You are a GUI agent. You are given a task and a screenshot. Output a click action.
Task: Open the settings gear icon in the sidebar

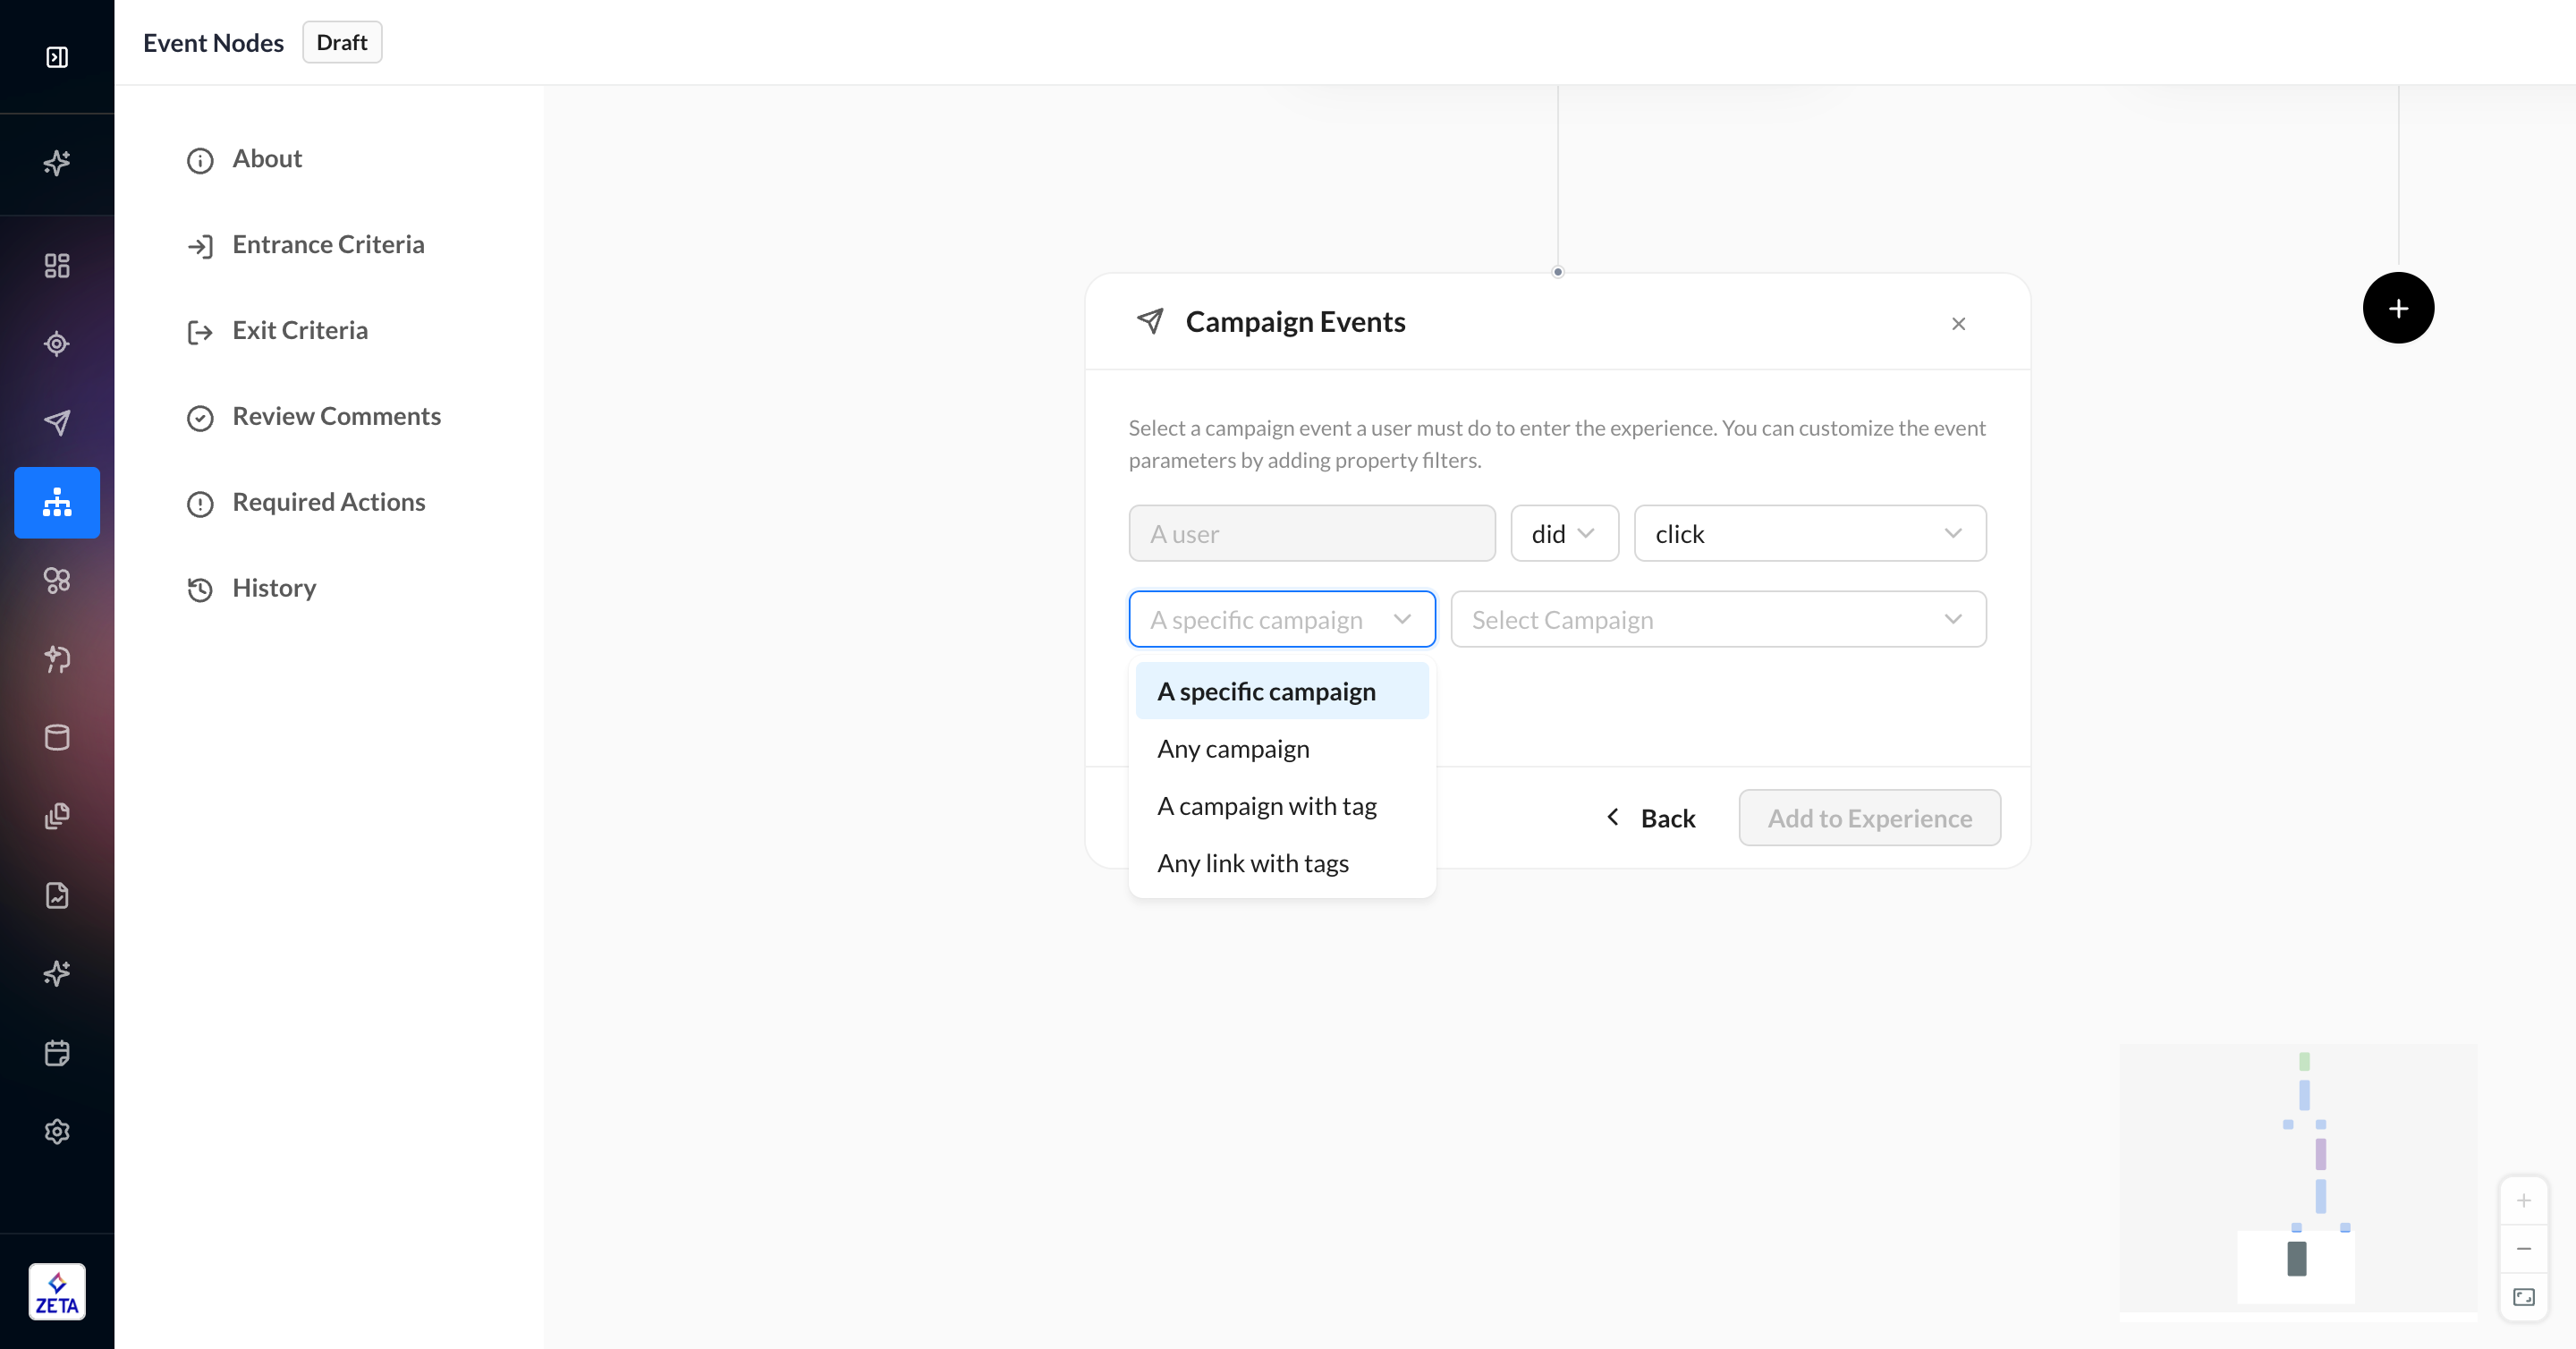tap(57, 1131)
